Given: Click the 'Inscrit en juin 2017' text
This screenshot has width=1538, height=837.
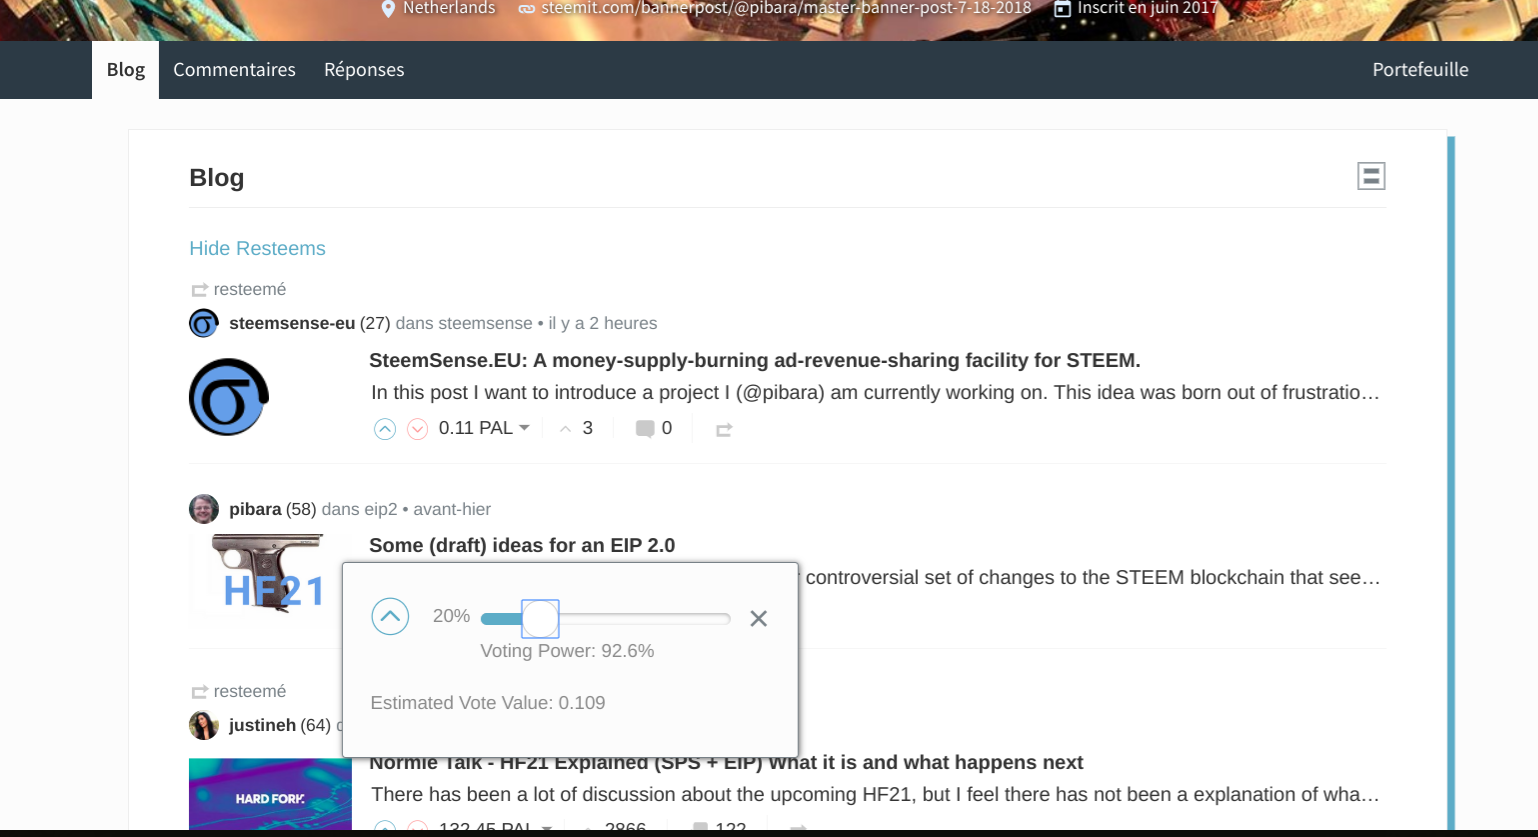Looking at the screenshot, I should 1148,8.
